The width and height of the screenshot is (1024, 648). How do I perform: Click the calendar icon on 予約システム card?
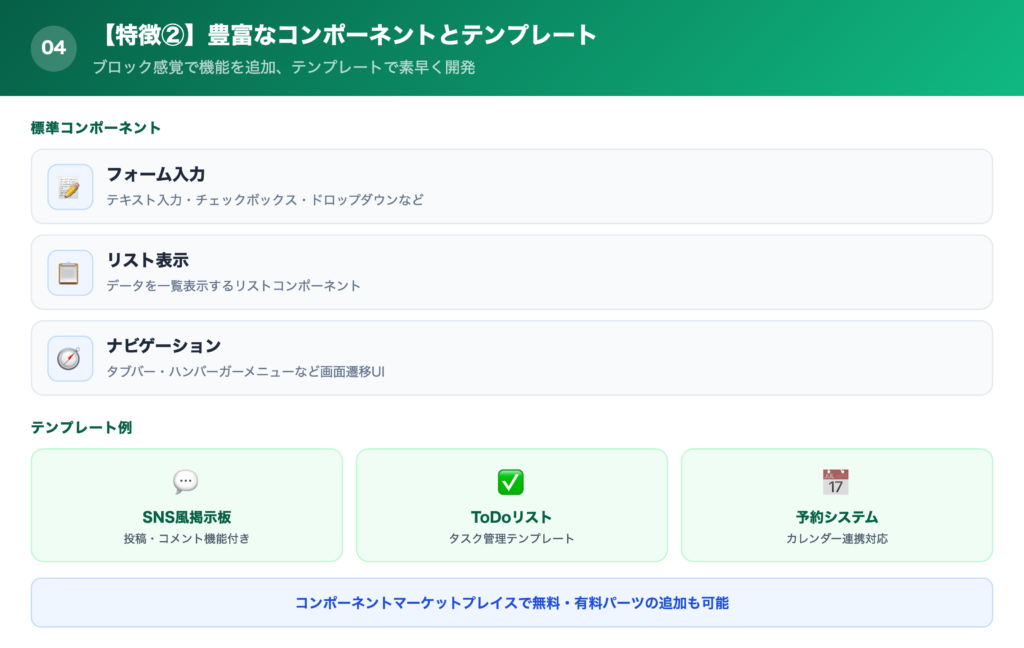(x=837, y=480)
